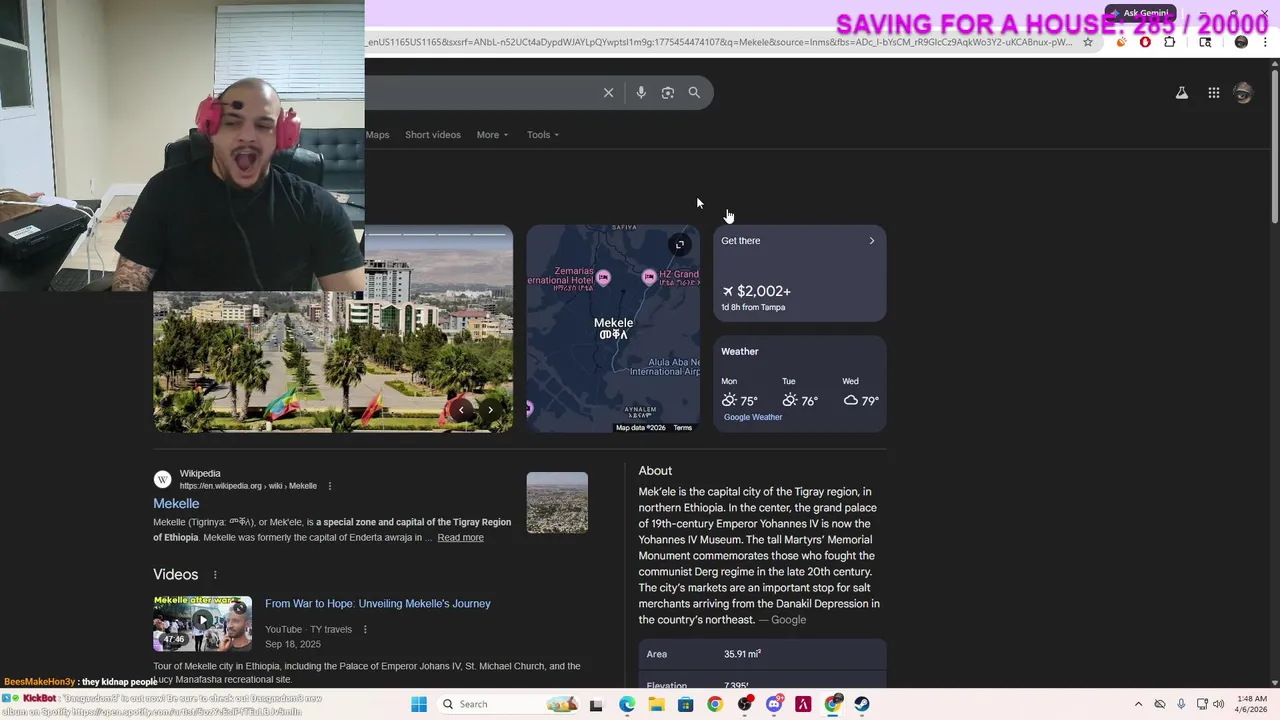Click Read more on Wikipedia snippet

coord(460,538)
